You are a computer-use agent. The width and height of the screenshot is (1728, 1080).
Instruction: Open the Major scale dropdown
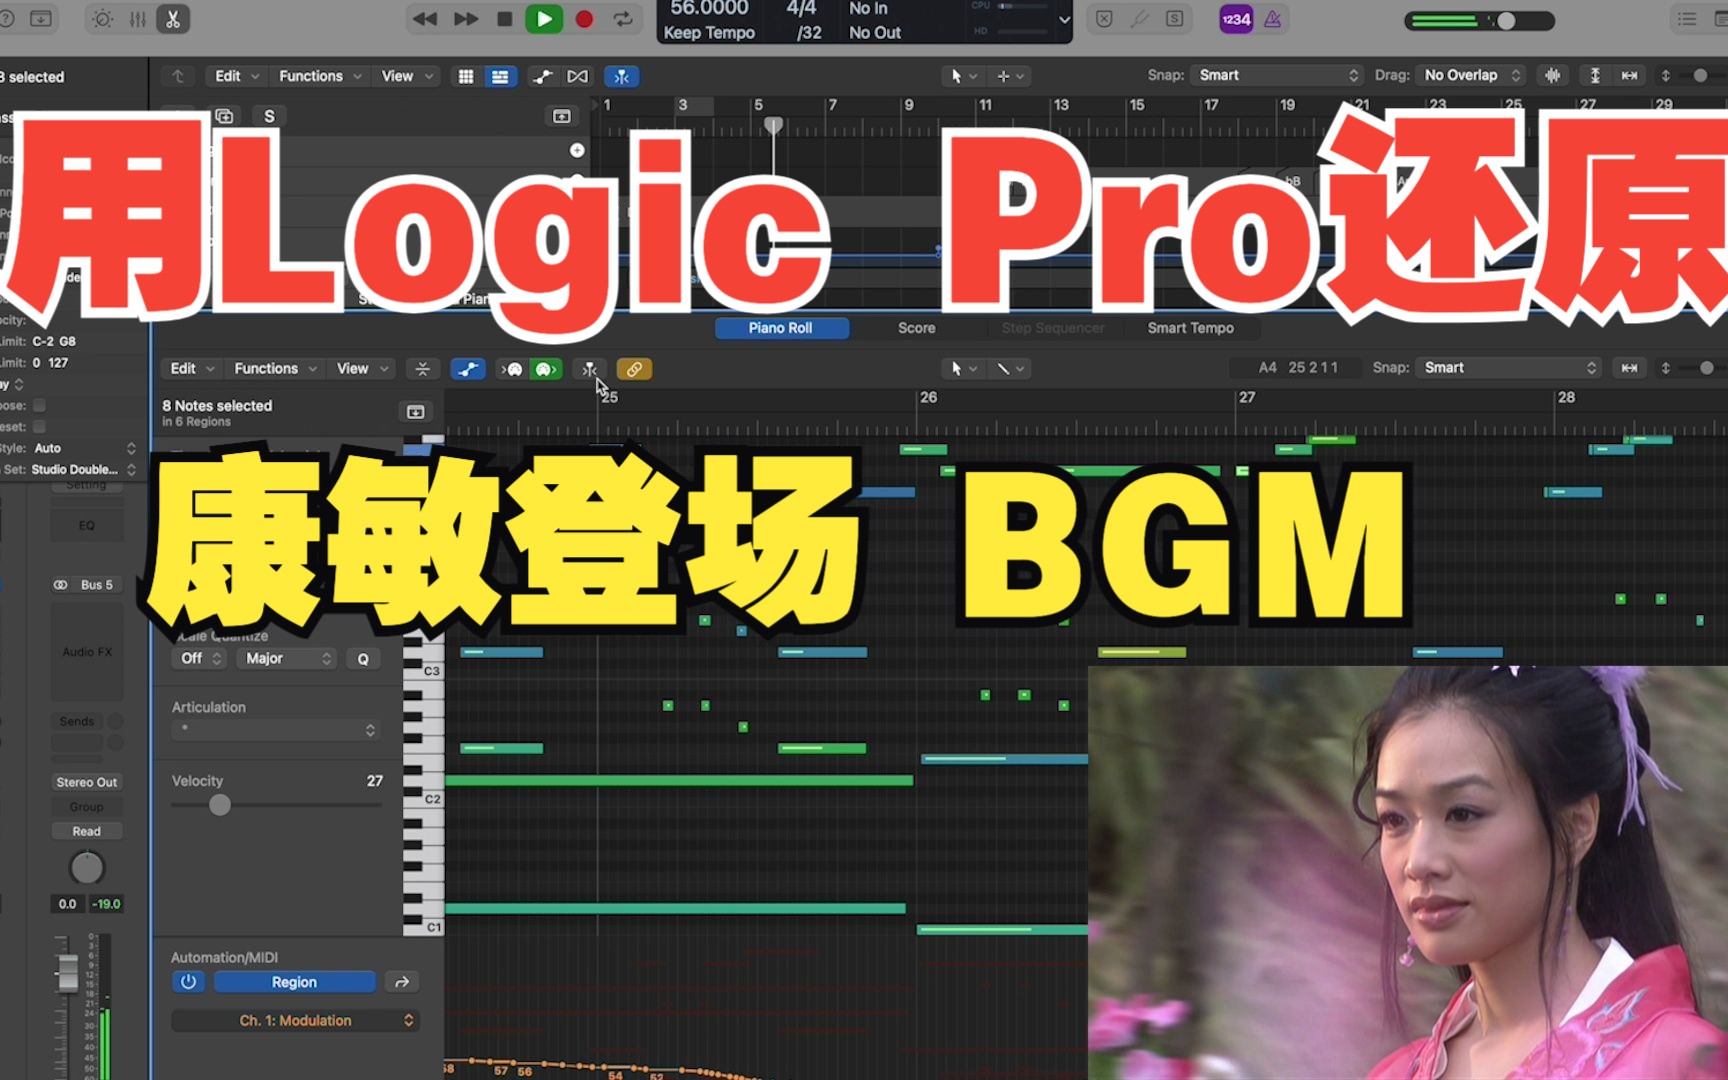pyautogui.click(x=287, y=658)
